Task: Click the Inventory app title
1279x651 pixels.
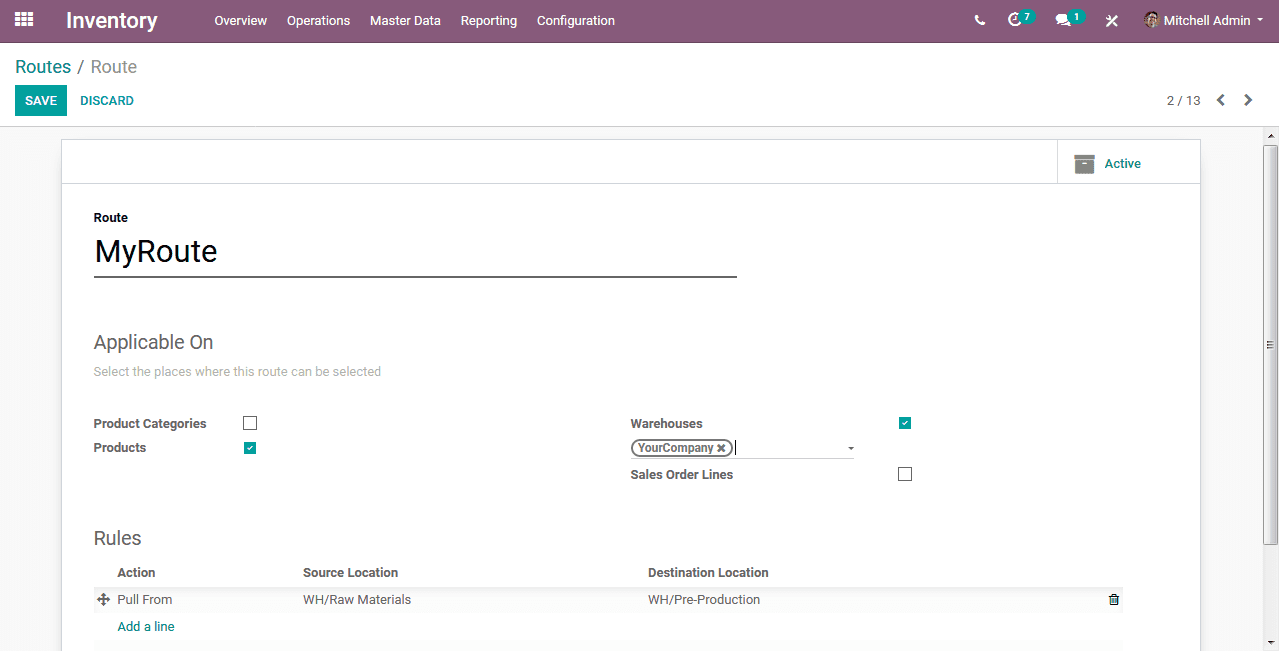Action: point(112,20)
